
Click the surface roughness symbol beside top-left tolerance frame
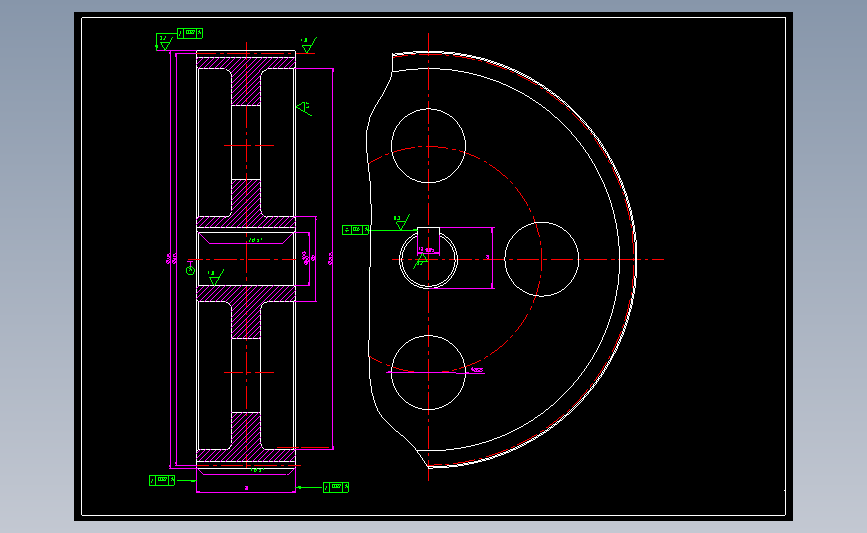point(164,42)
